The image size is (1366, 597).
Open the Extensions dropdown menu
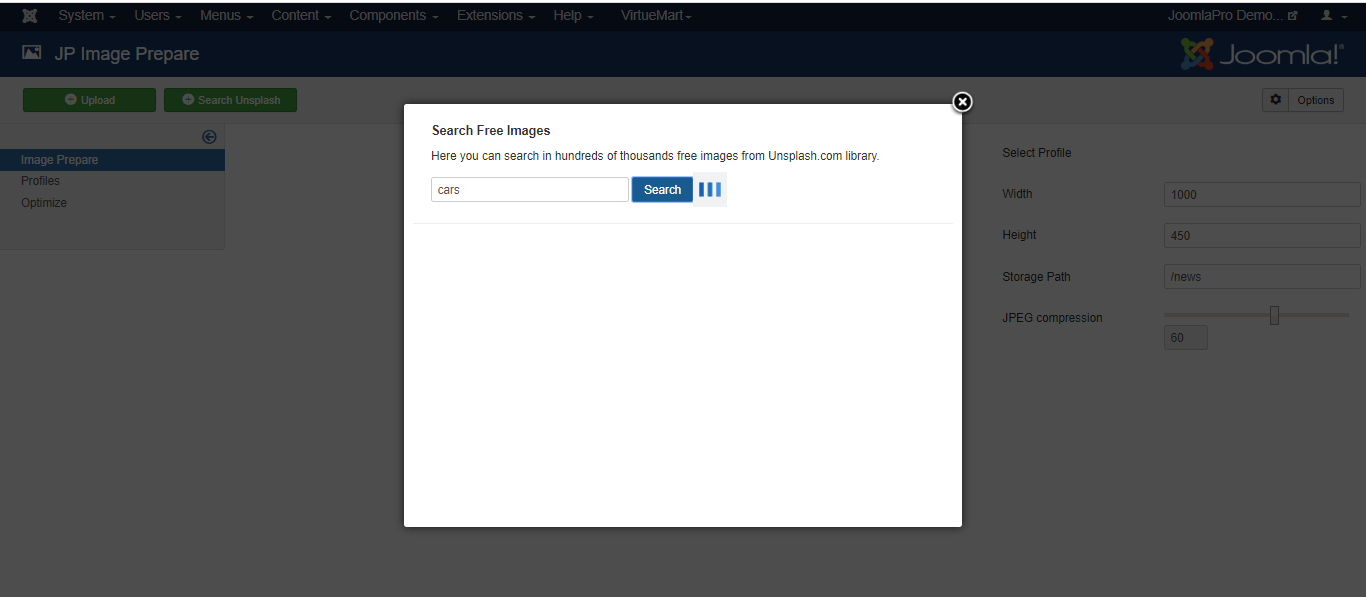tap(496, 16)
